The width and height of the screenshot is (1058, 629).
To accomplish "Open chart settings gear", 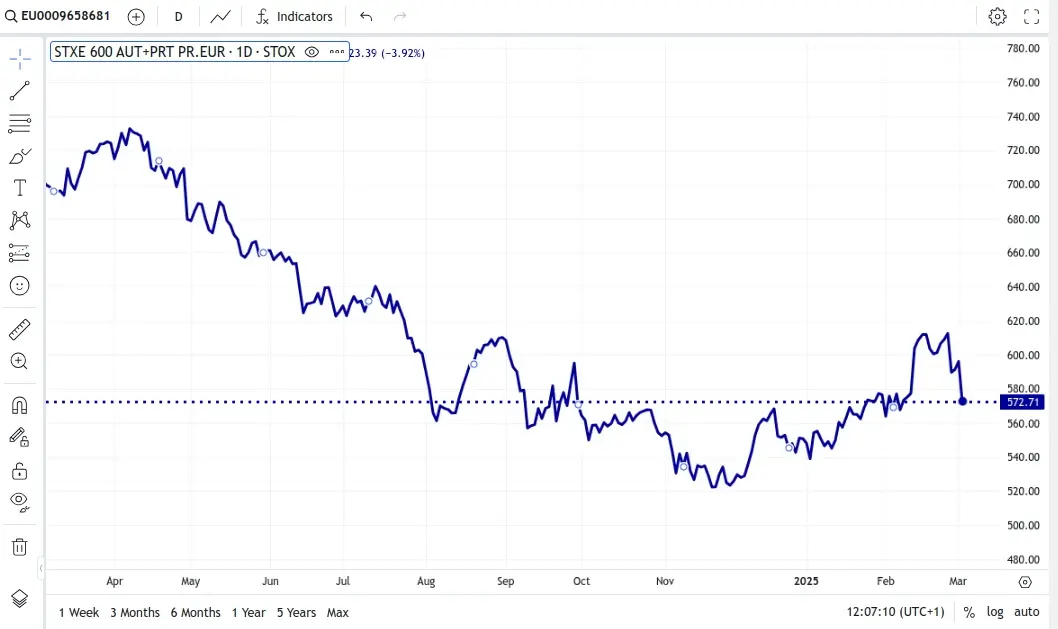I will pyautogui.click(x=997, y=16).
